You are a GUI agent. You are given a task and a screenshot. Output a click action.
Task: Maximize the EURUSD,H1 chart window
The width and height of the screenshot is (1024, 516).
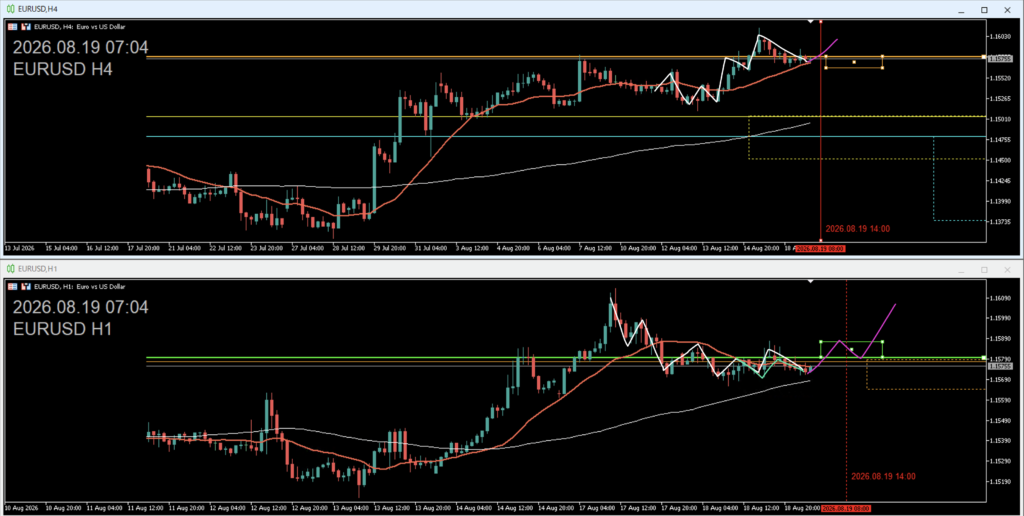pos(984,269)
